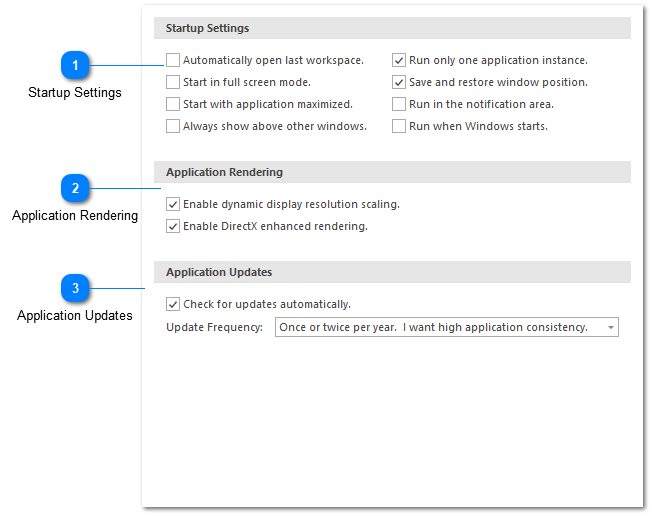The height and width of the screenshot is (516, 652).
Task: Enable Run when Windows starts
Action: click(399, 126)
